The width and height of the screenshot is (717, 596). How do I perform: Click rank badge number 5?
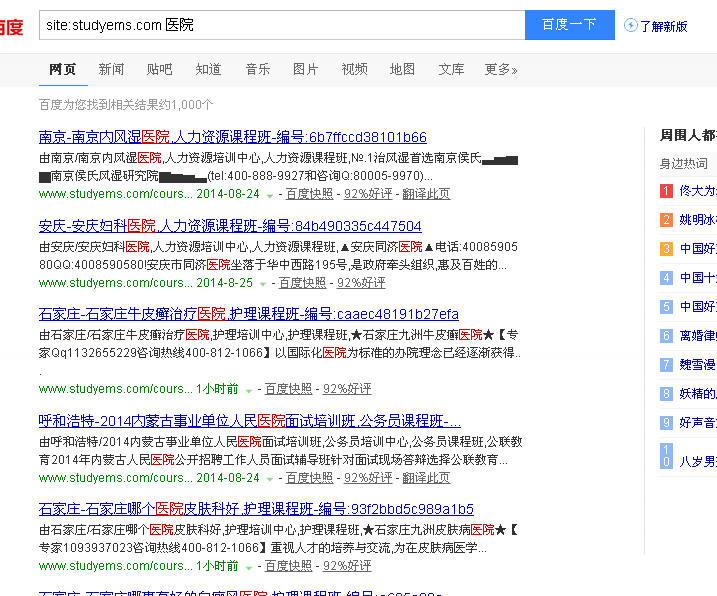[666, 306]
